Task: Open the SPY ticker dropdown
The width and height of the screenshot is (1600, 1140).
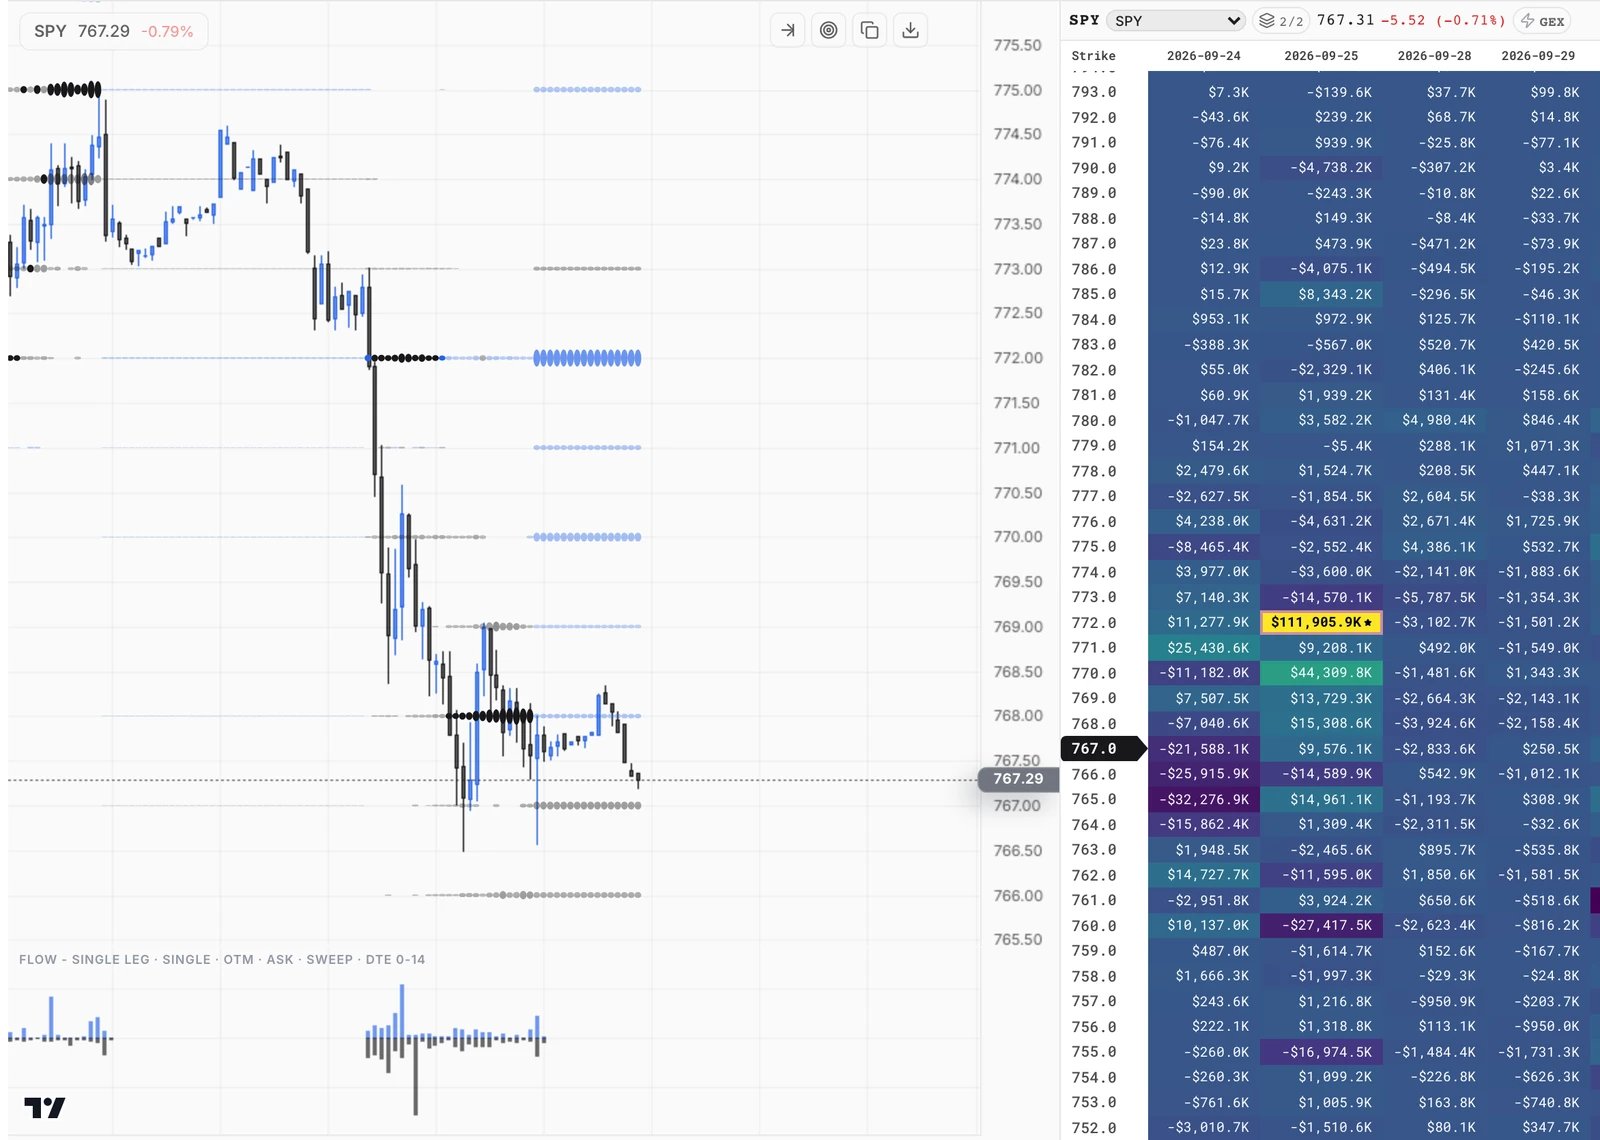Action: click(x=1176, y=20)
